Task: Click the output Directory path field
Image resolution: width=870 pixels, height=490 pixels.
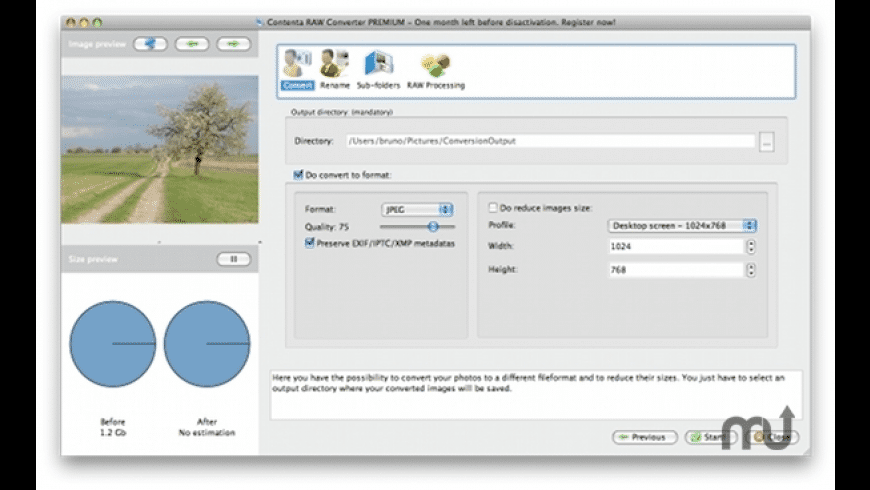Action: pyautogui.click(x=550, y=141)
